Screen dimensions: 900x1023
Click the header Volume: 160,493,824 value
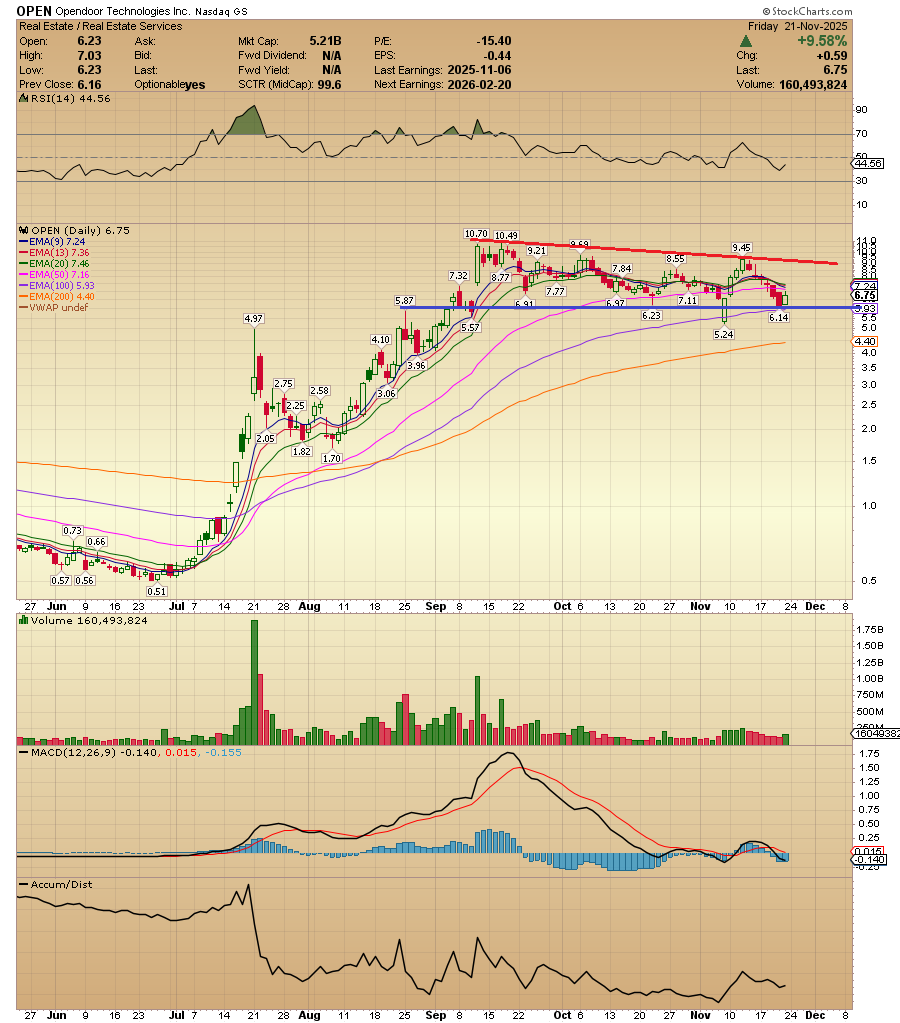coord(813,84)
